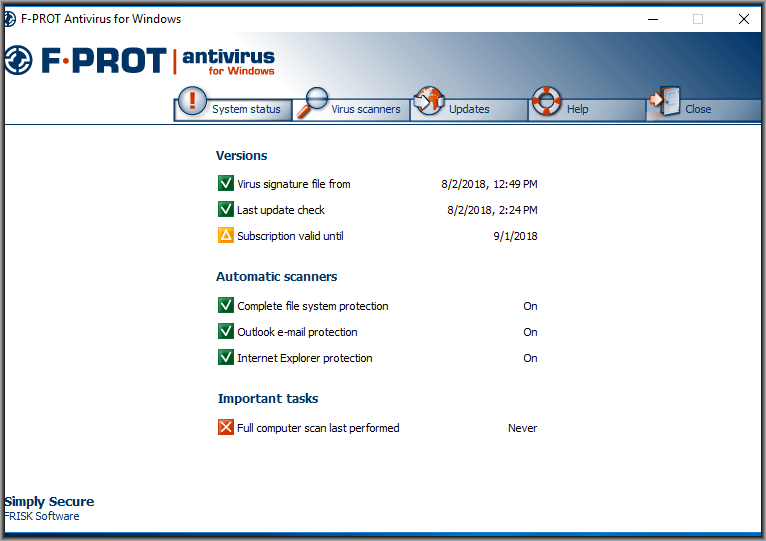Select 'Subscription valid until' label
Image resolution: width=766 pixels, height=541 pixels.
pos(290,236)
